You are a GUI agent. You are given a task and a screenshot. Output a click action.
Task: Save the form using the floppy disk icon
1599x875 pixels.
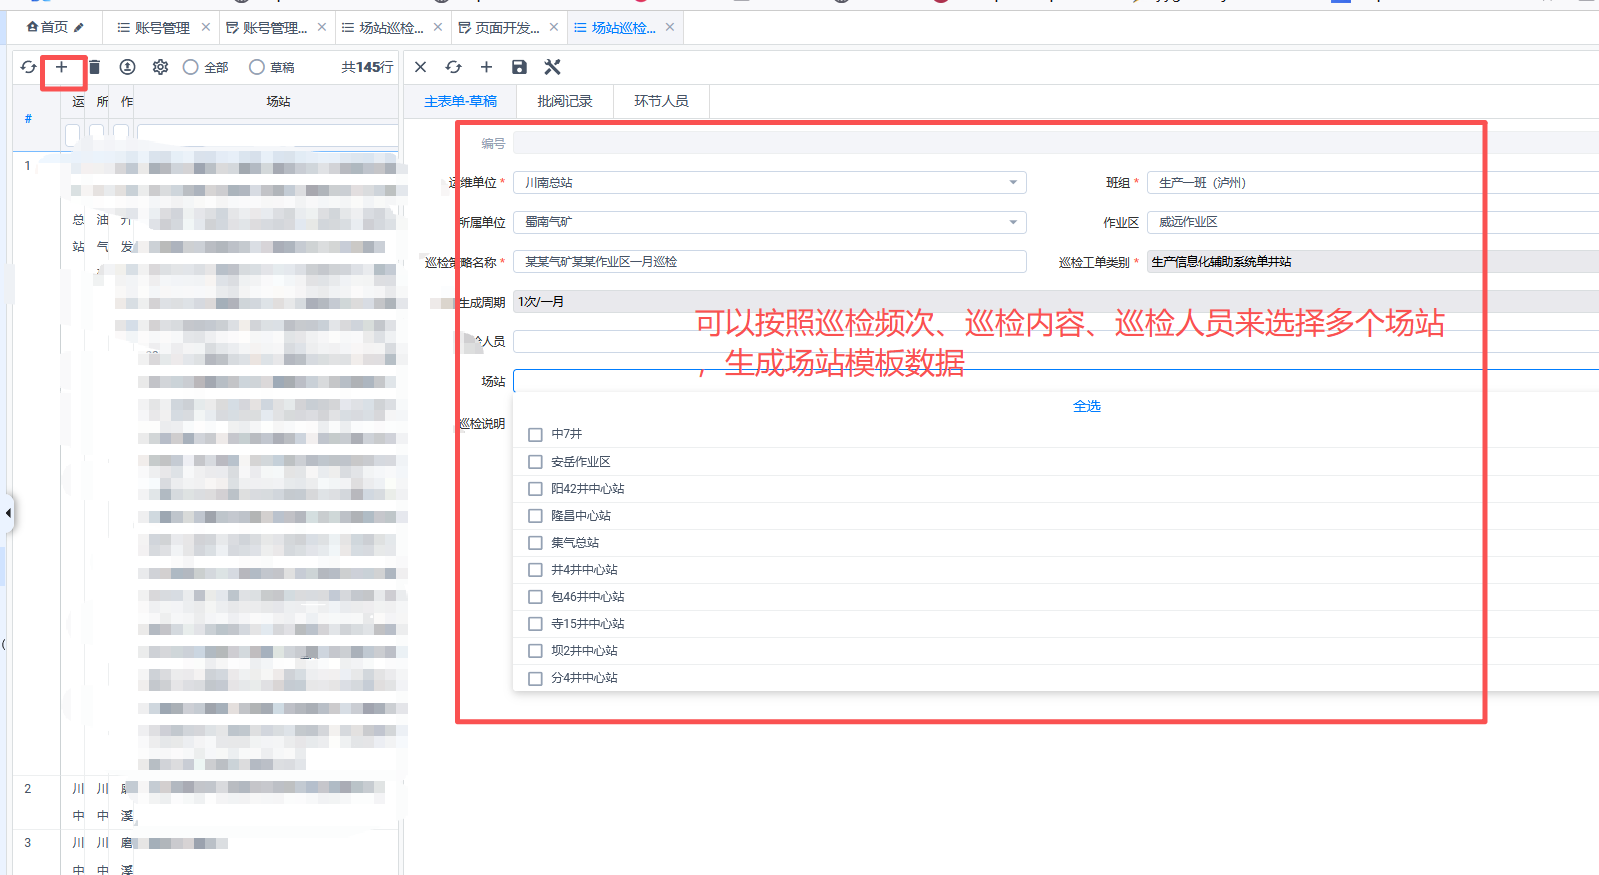click(519, 67)
